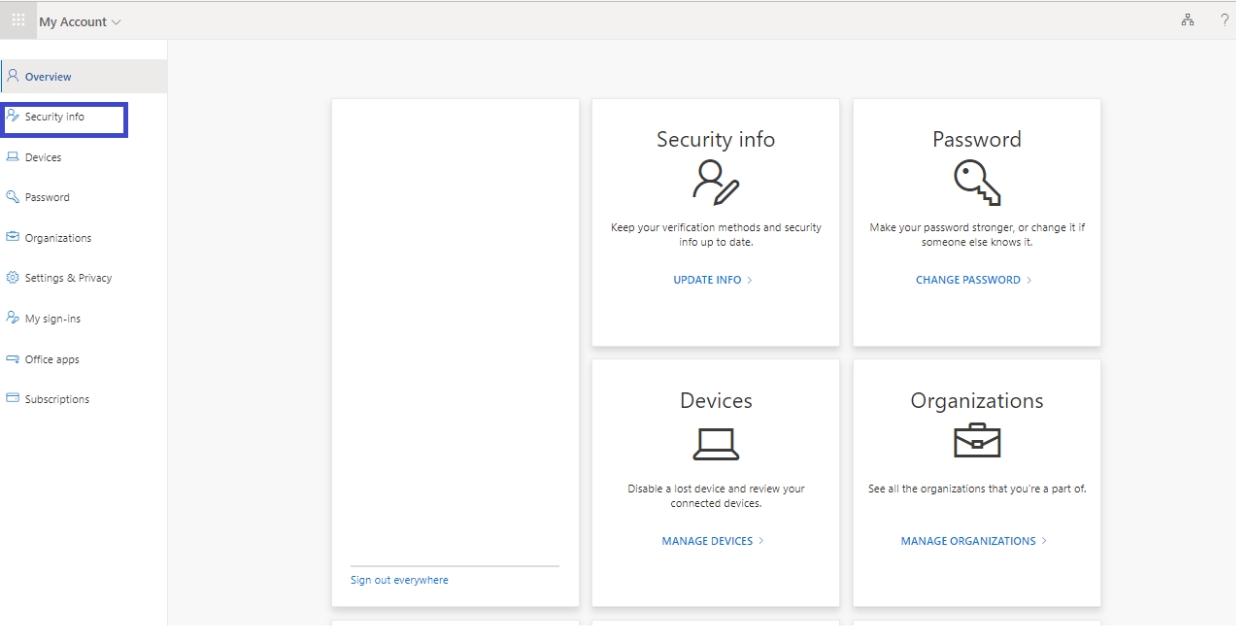The image size is (1237, 626).
Task: Click Sign out everywhere
Action: 399,579
